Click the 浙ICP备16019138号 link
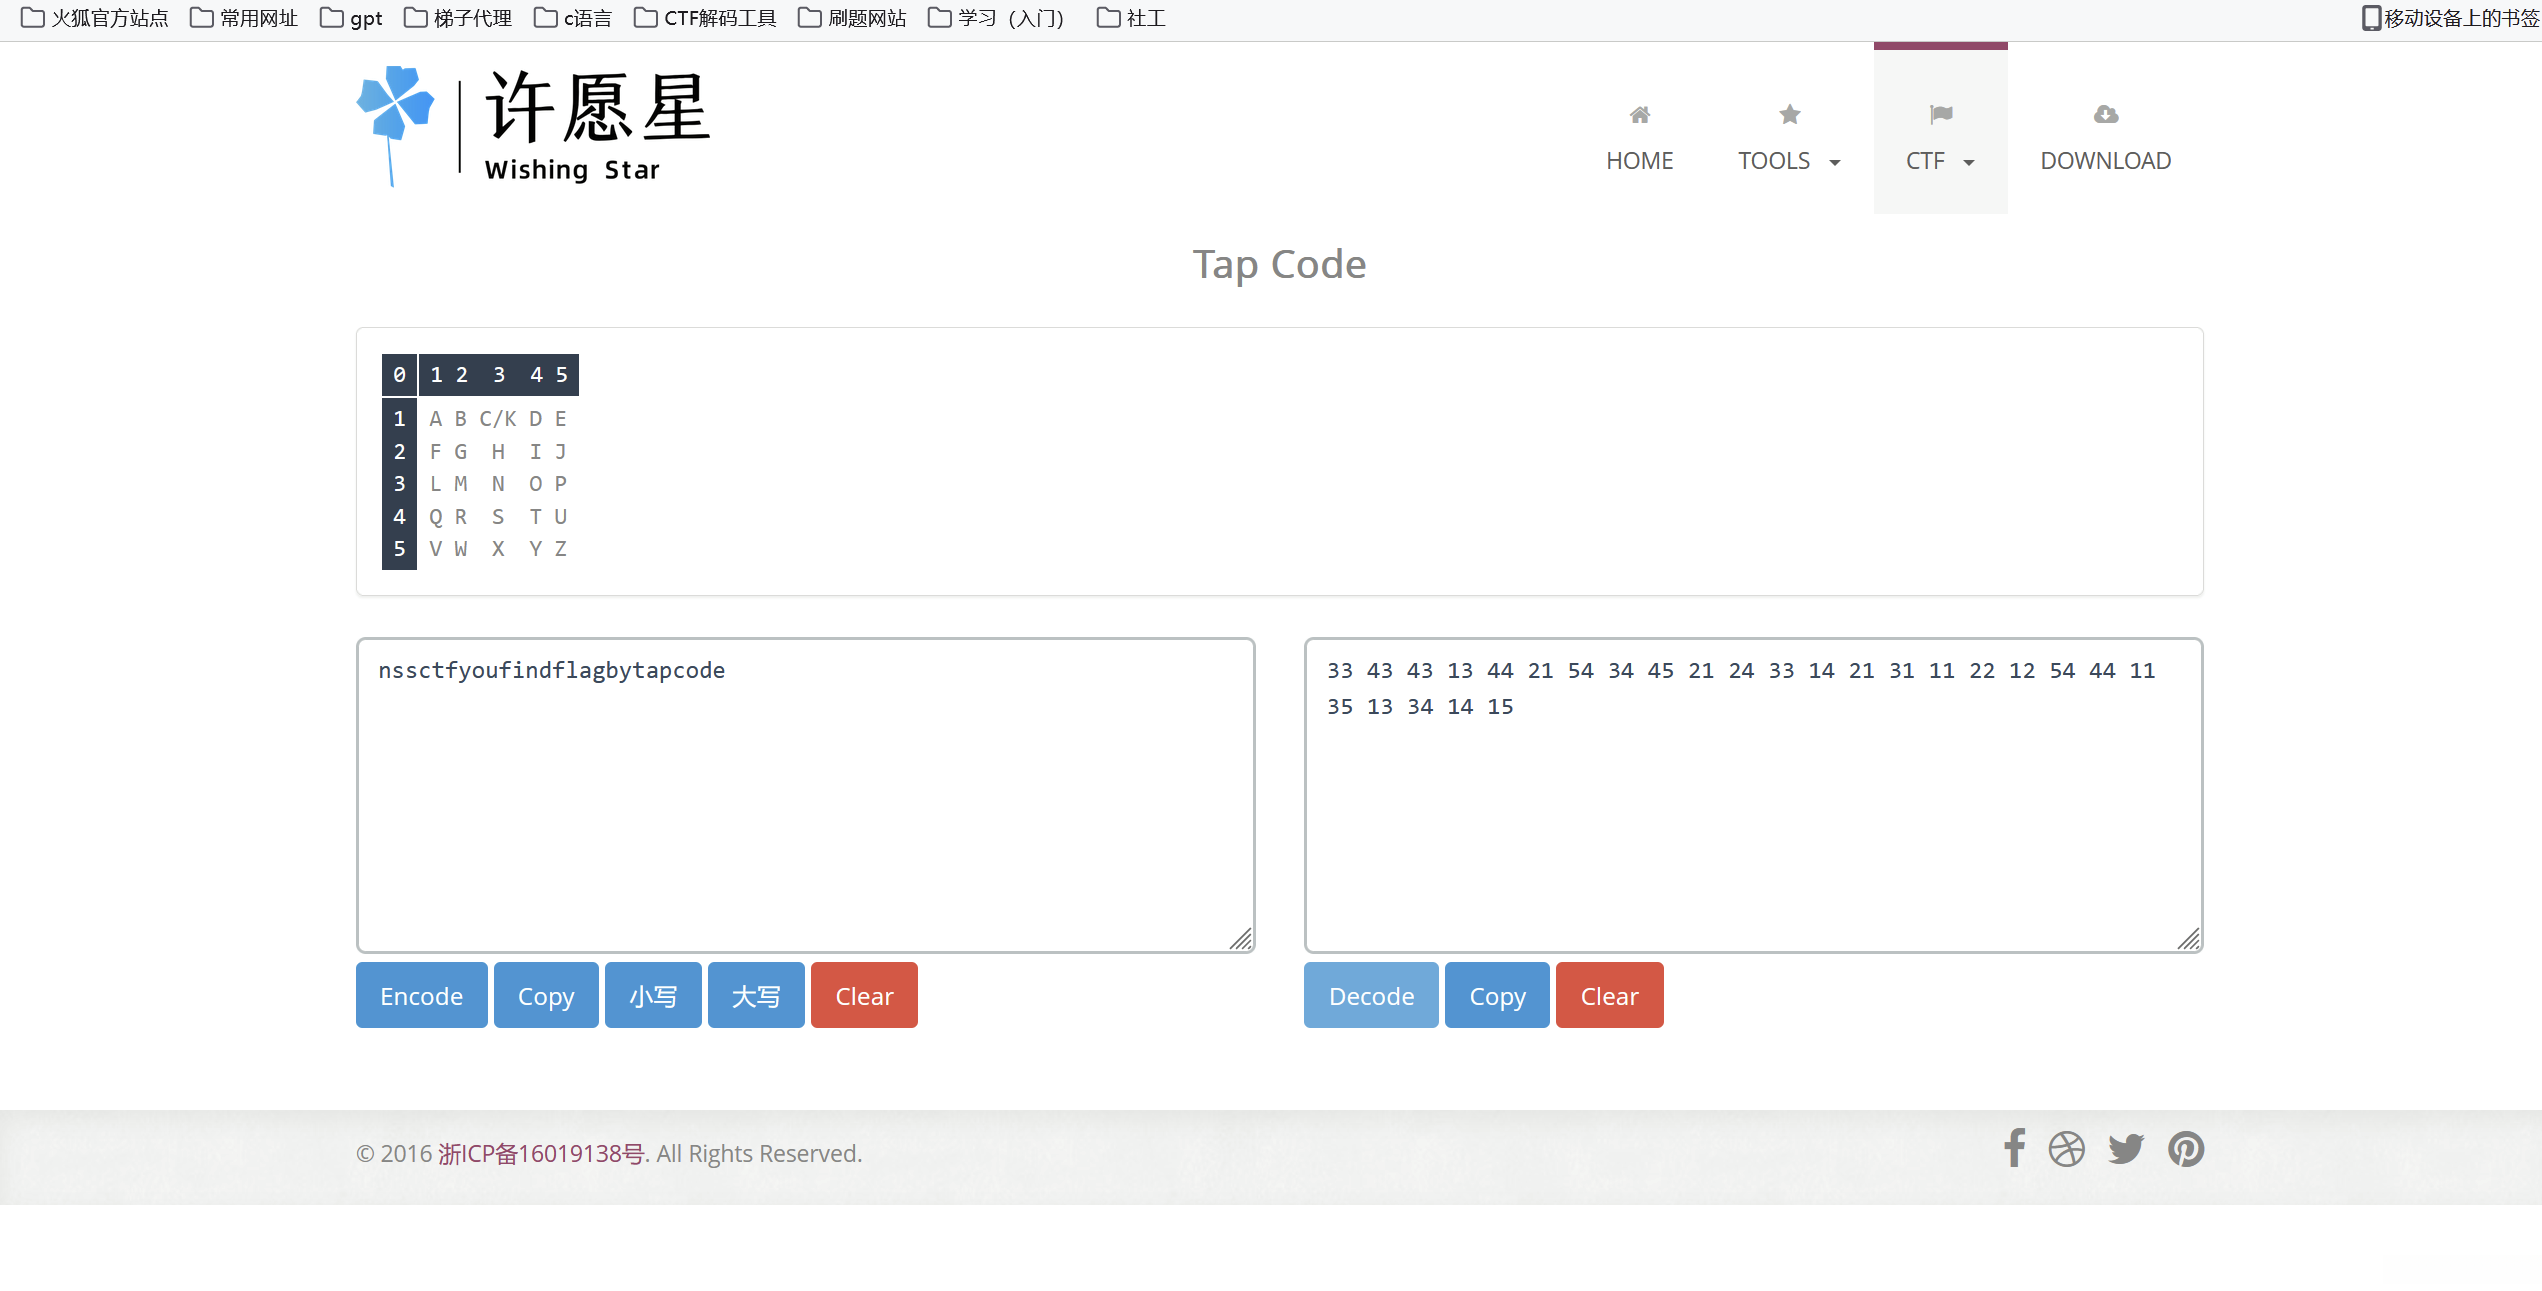This screenshot has height=1291, width=2542. [x=541, y=1154]
